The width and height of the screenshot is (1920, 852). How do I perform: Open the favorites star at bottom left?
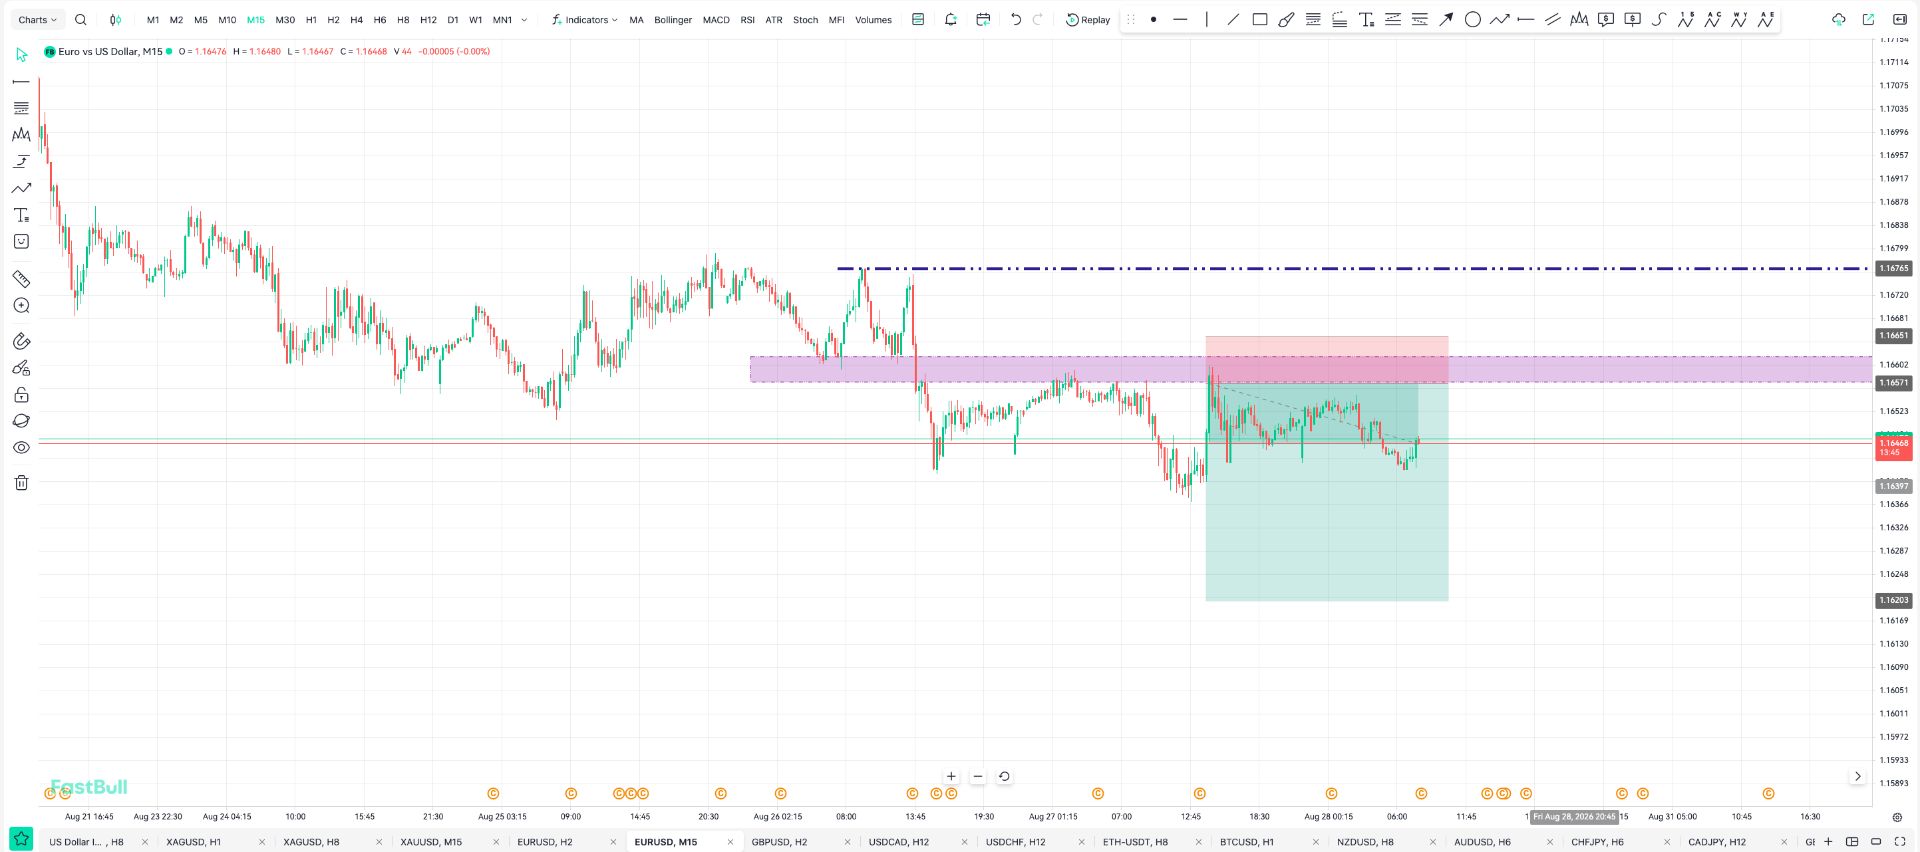point(21,839)
